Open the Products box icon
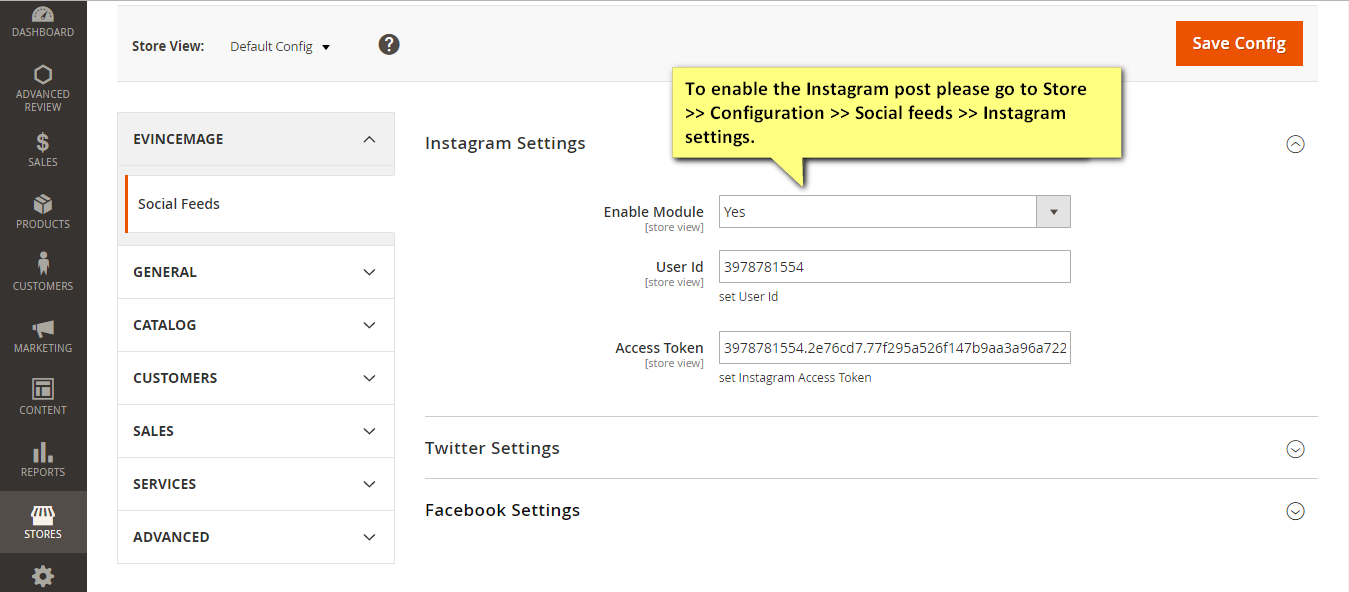Image resolution: width=1349 pixels, height=592 pixels. [43, 204]
